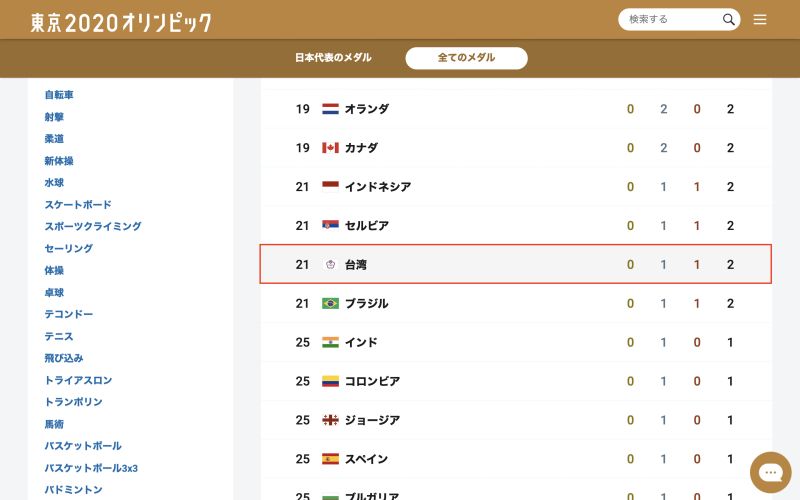Click the Netherlands flag icon

point(330,109)
